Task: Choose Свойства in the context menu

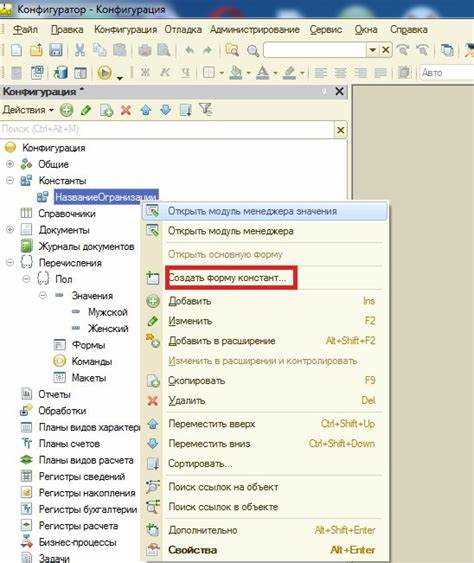Action: 192,550
